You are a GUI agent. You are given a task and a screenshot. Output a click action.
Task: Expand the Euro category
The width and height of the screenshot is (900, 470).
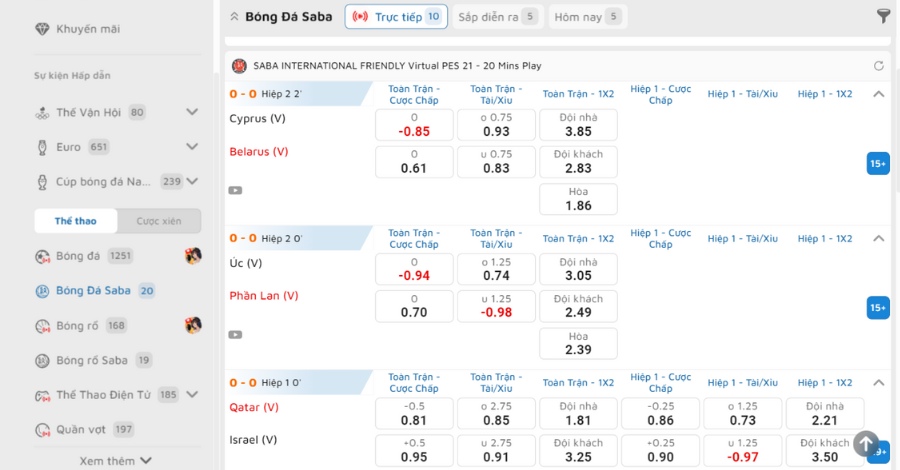(x=192, y=146)
